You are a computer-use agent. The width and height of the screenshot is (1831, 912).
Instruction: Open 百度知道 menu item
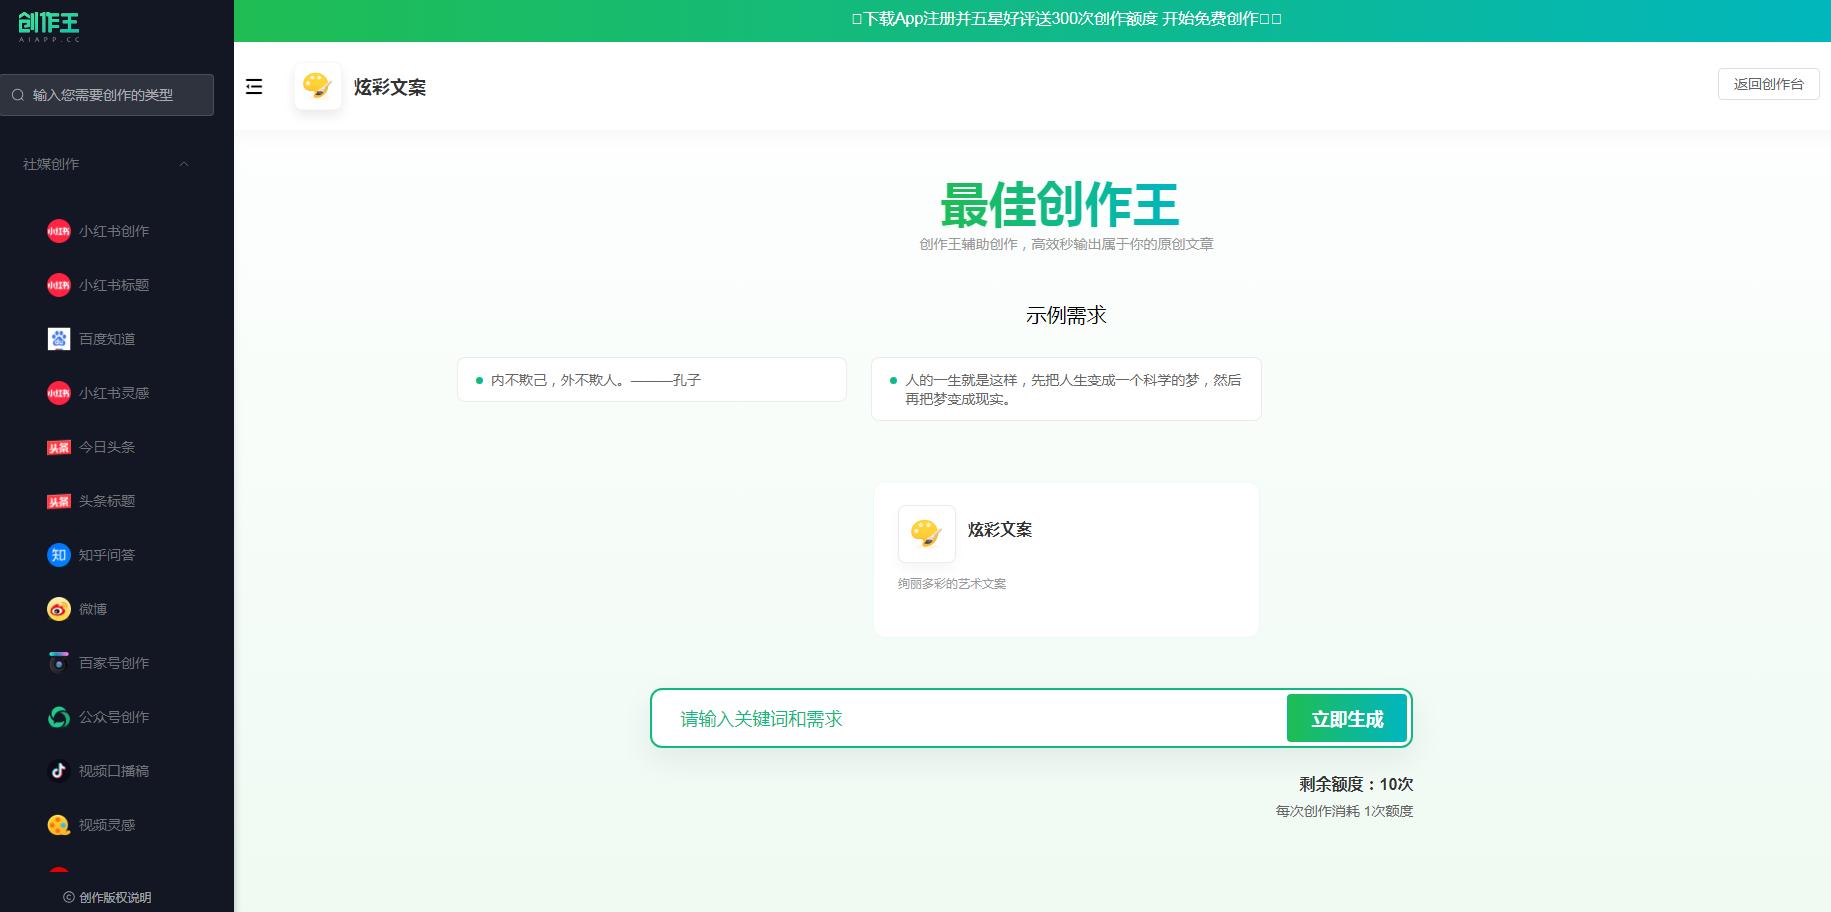coord(107,339)
